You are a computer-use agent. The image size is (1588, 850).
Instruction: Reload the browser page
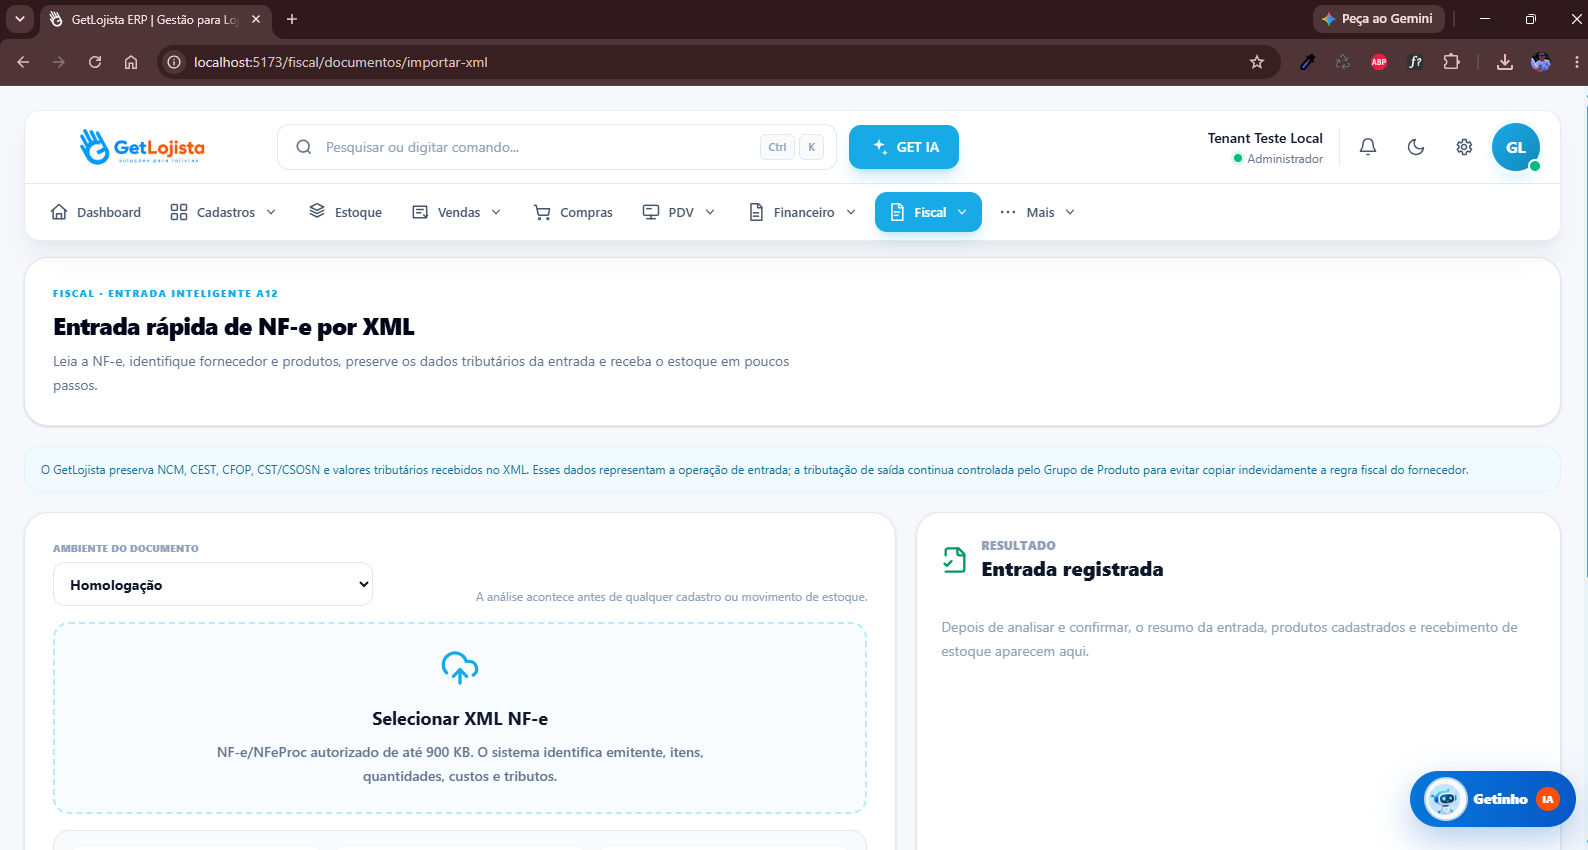95,62
